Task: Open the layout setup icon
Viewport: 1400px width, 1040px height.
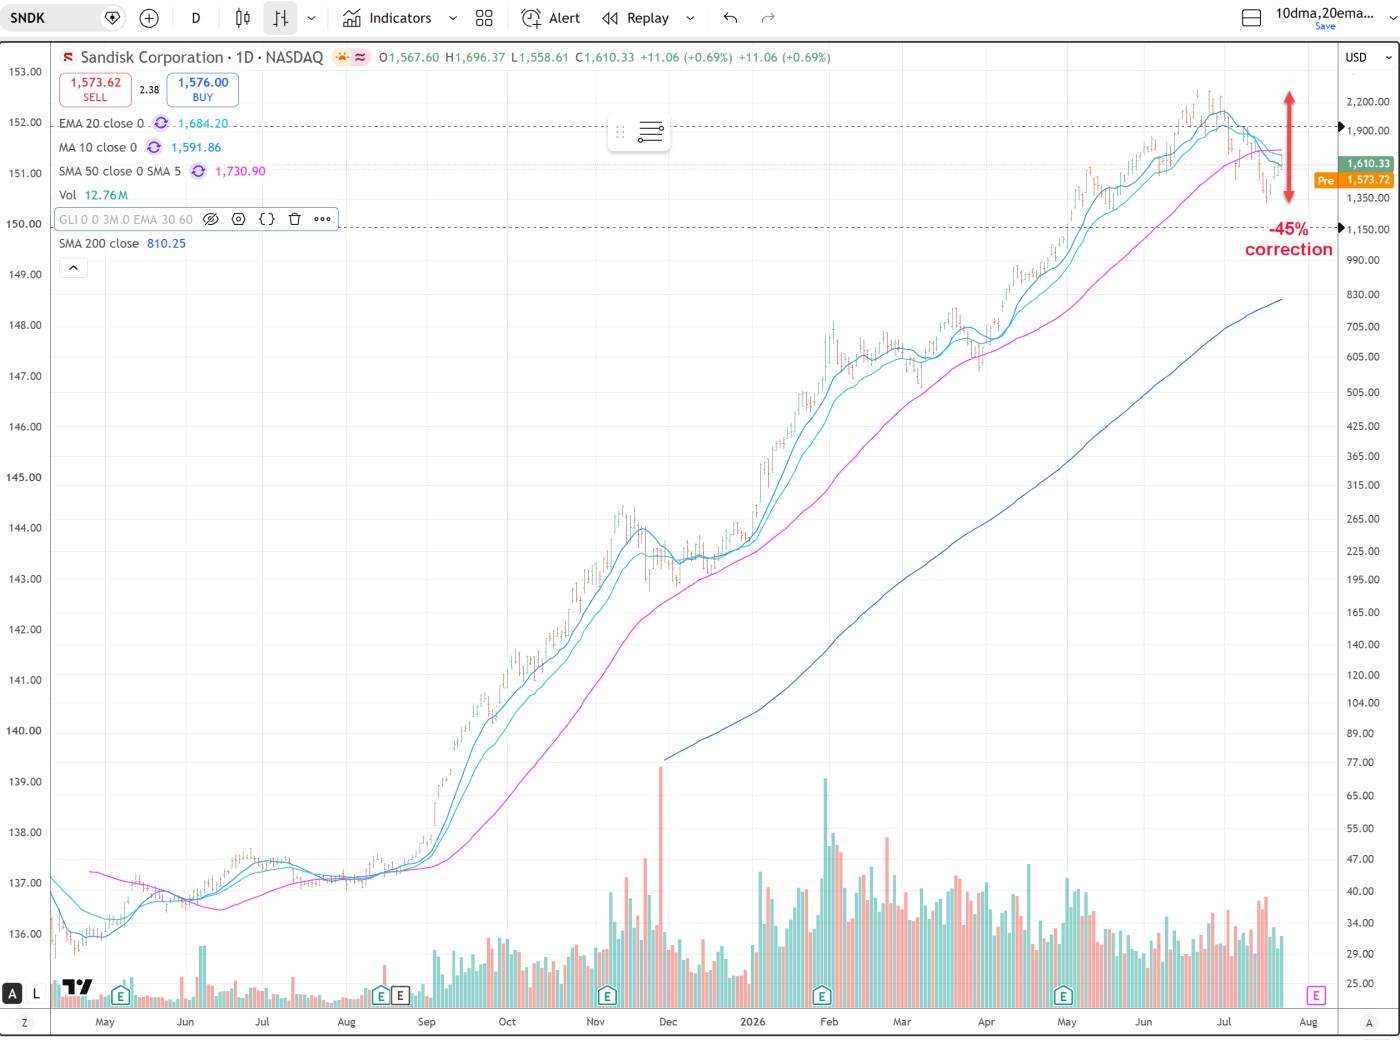Action: 1251,18
